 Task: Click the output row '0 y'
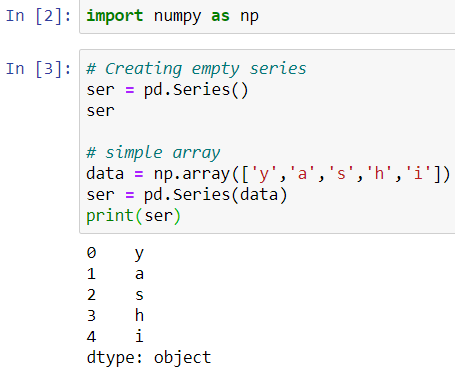click(x=115, y=253)
